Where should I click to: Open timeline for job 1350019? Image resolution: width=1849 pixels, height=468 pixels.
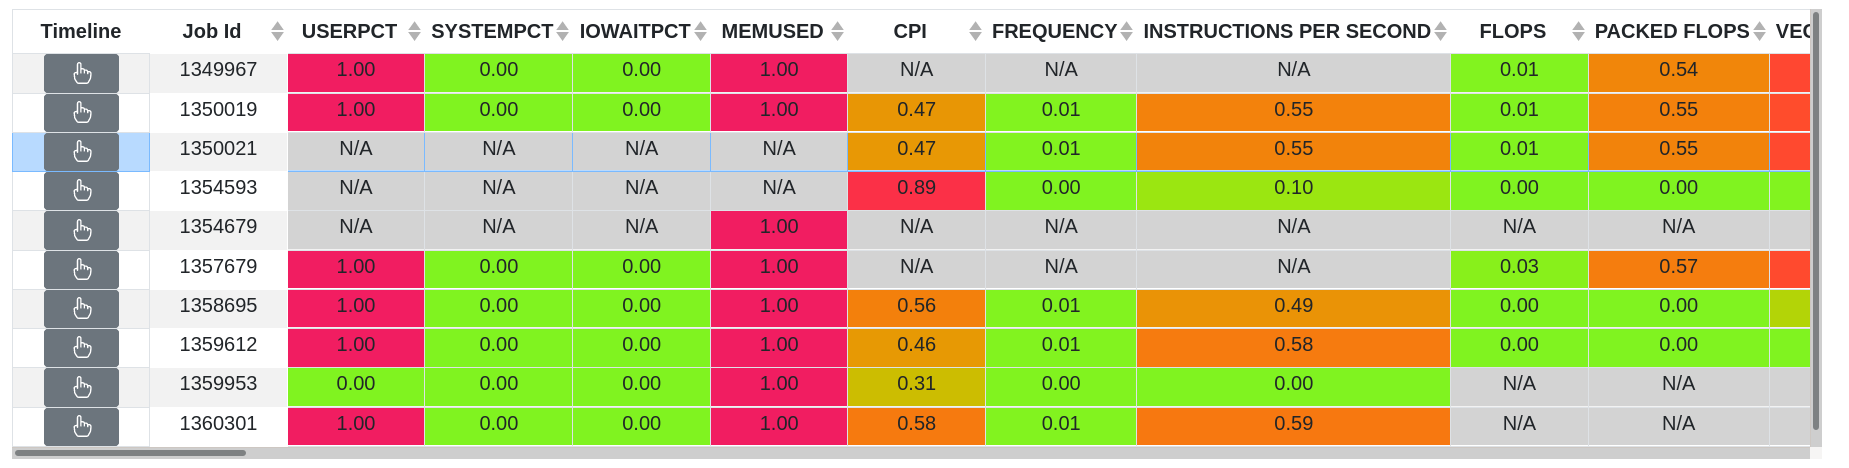click(81, 113)
